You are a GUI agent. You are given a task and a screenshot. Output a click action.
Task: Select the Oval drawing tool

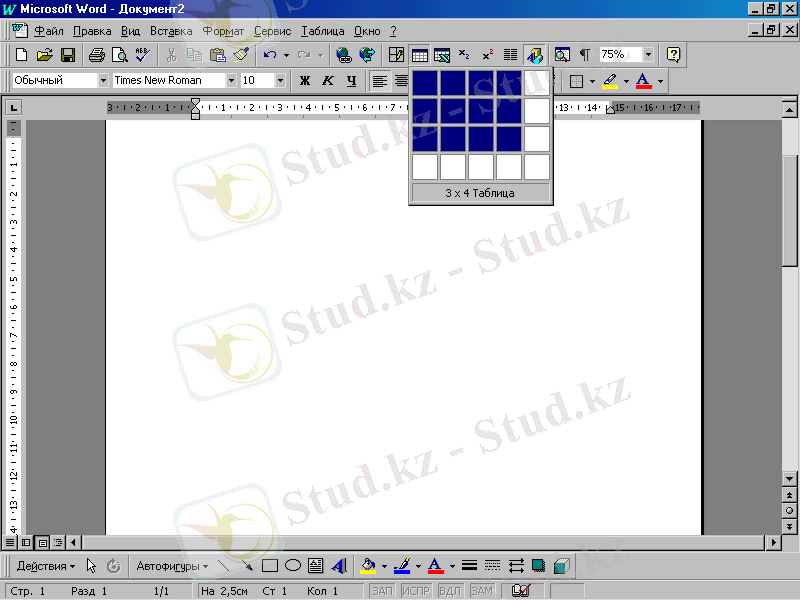[292, 566]
